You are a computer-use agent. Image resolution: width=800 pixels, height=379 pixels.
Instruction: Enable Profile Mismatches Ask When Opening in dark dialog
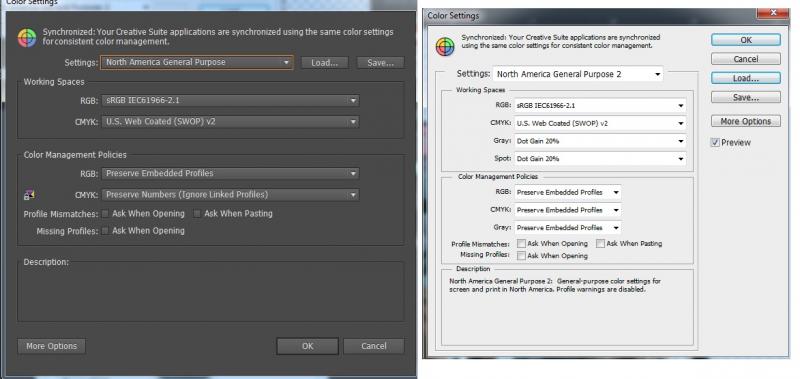point(106,214)
